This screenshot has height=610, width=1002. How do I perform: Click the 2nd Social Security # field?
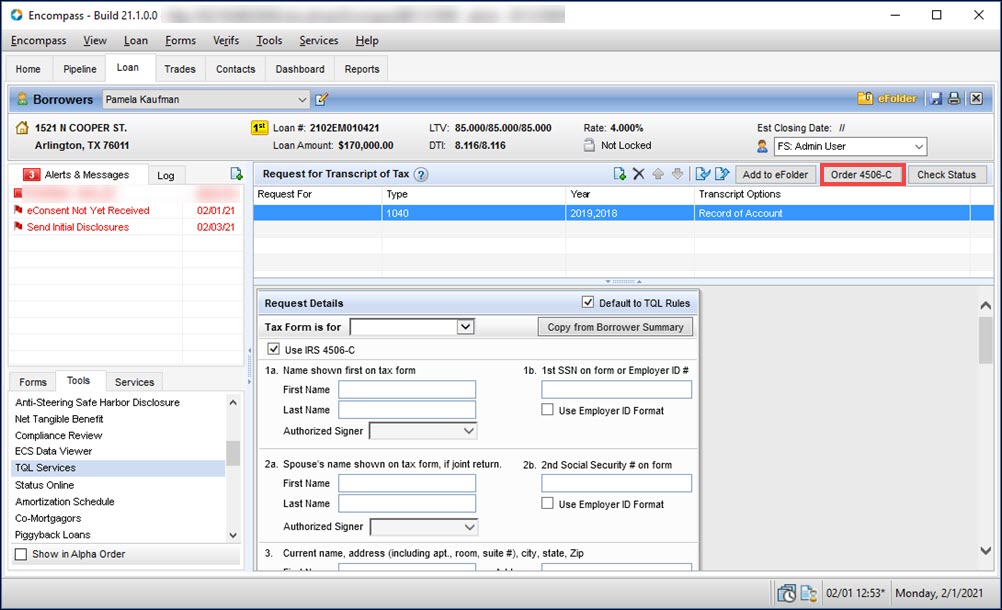[x=617, y=483]
